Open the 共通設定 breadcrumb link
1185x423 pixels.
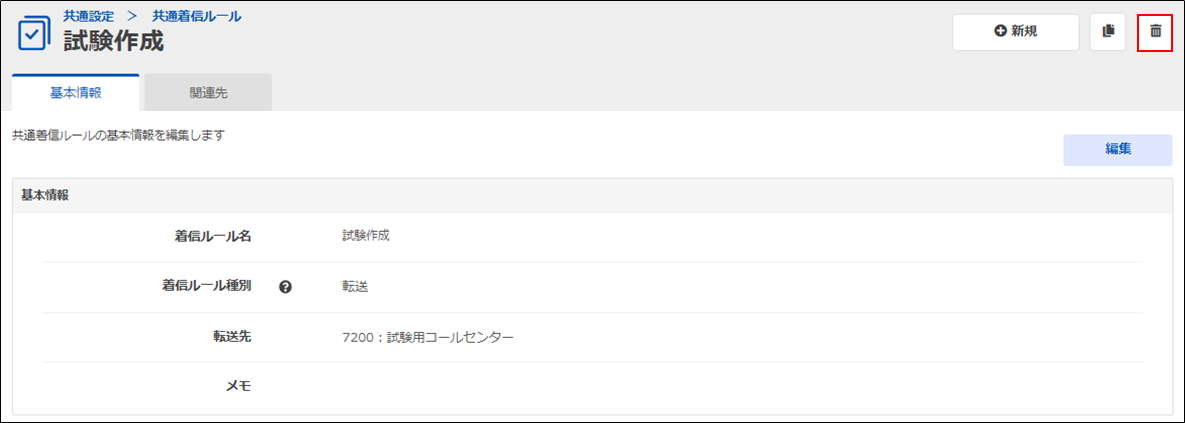point(88,16)
